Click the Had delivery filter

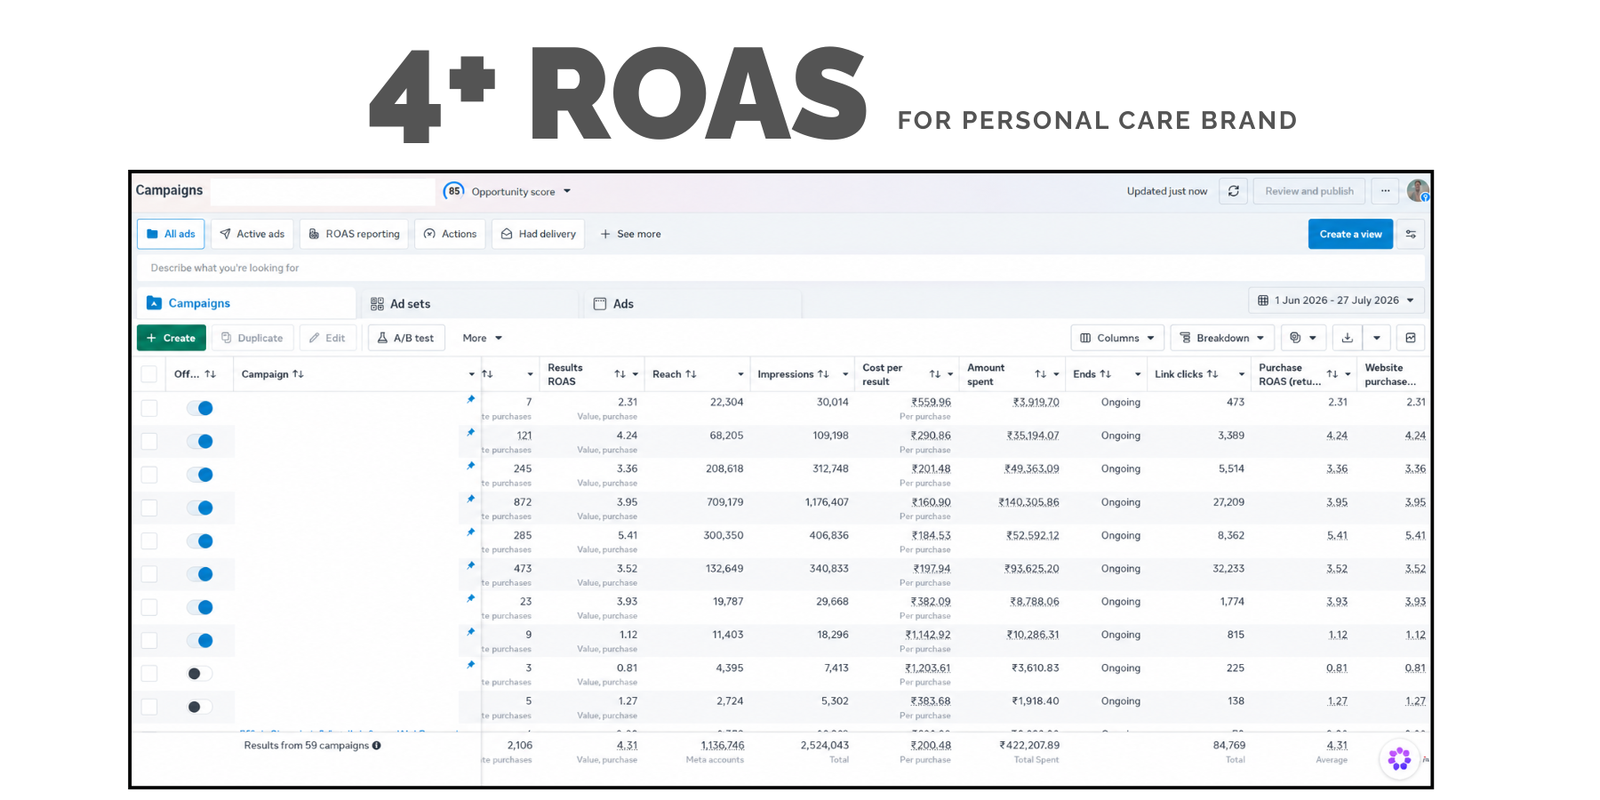coord(538,234)
